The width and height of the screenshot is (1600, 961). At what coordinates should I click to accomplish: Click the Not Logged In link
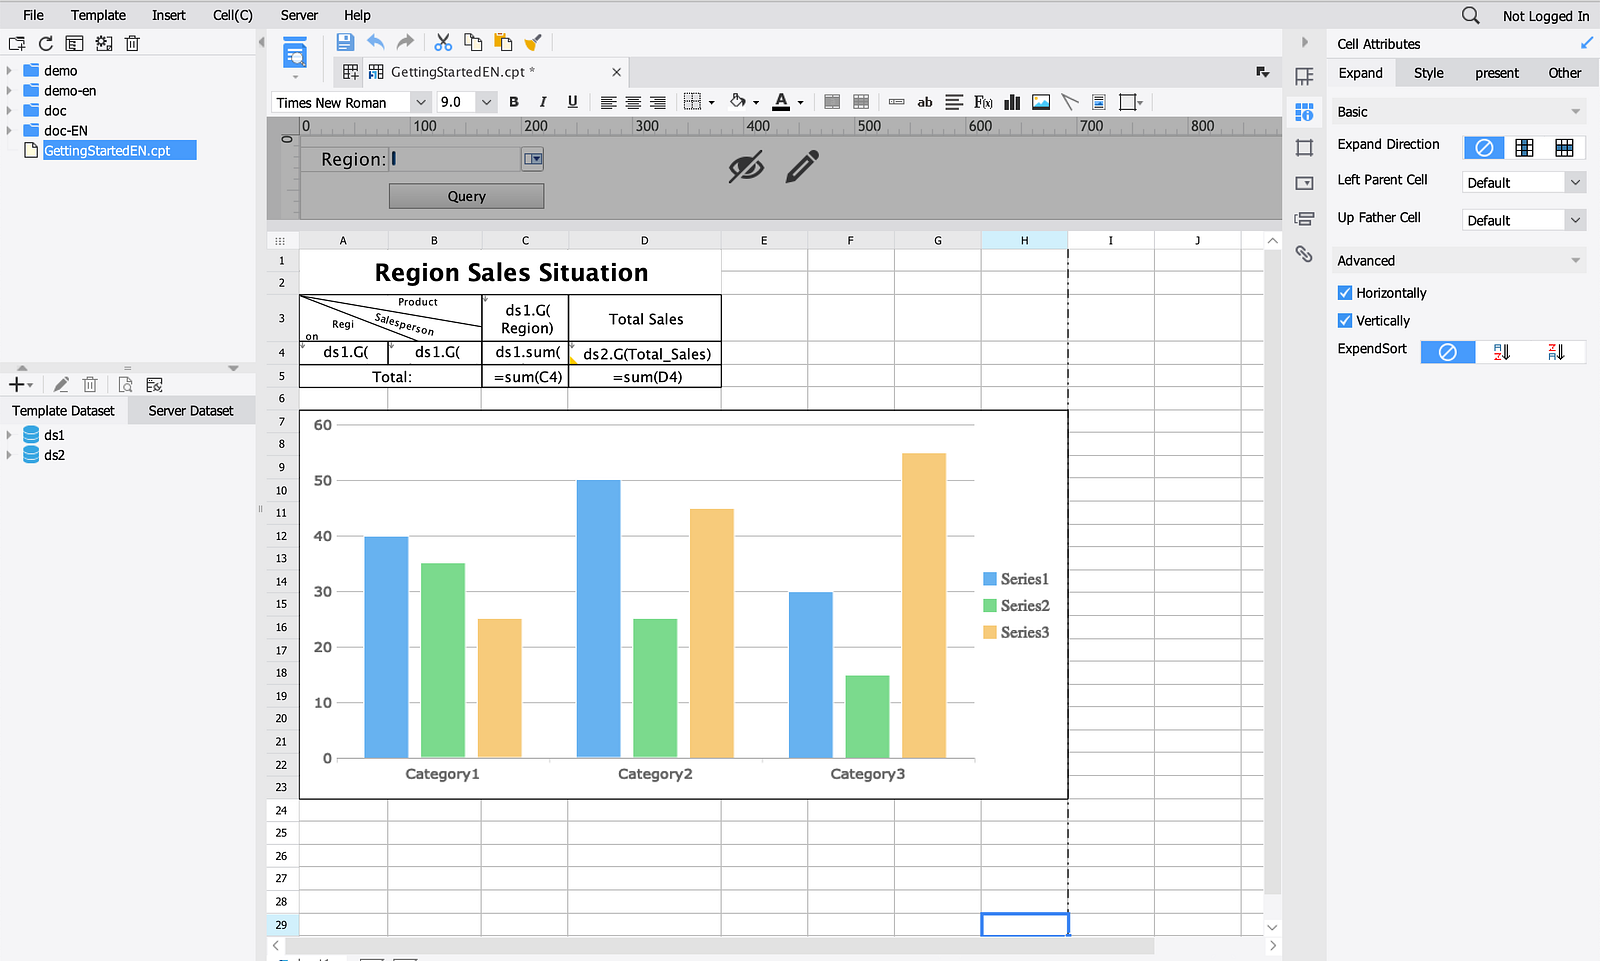[1545, 16]
